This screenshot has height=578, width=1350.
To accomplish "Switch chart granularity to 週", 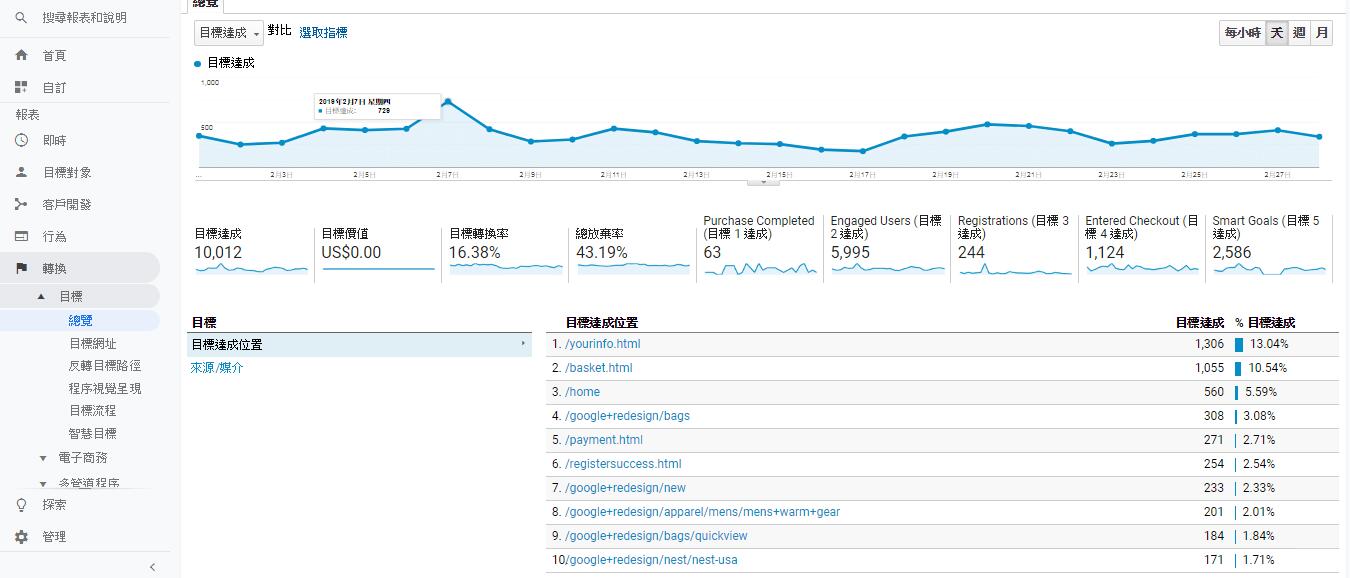I will pos(1299,33).
